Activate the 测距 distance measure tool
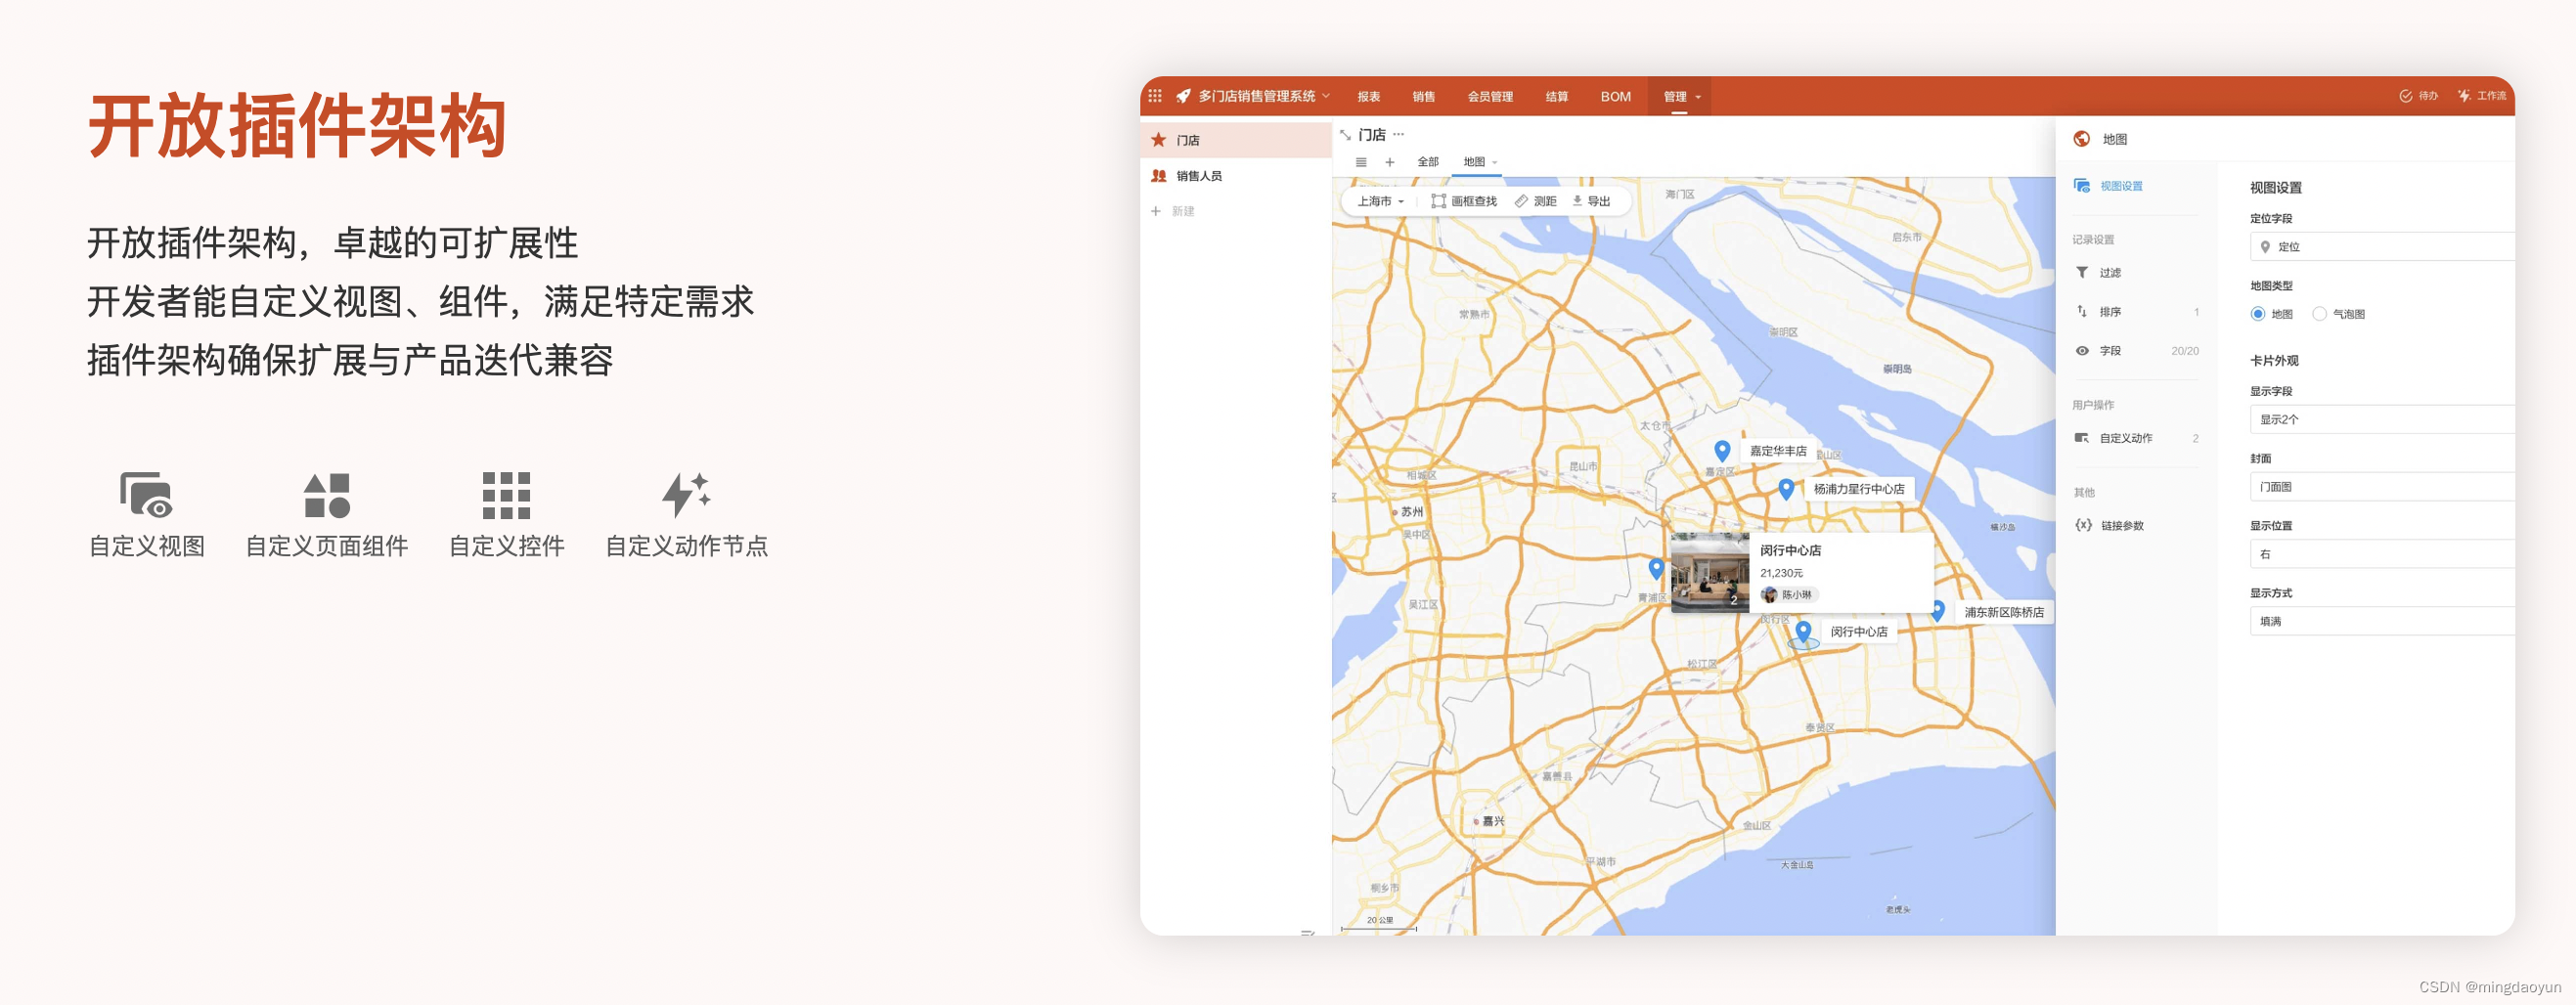 [1535, 201]
